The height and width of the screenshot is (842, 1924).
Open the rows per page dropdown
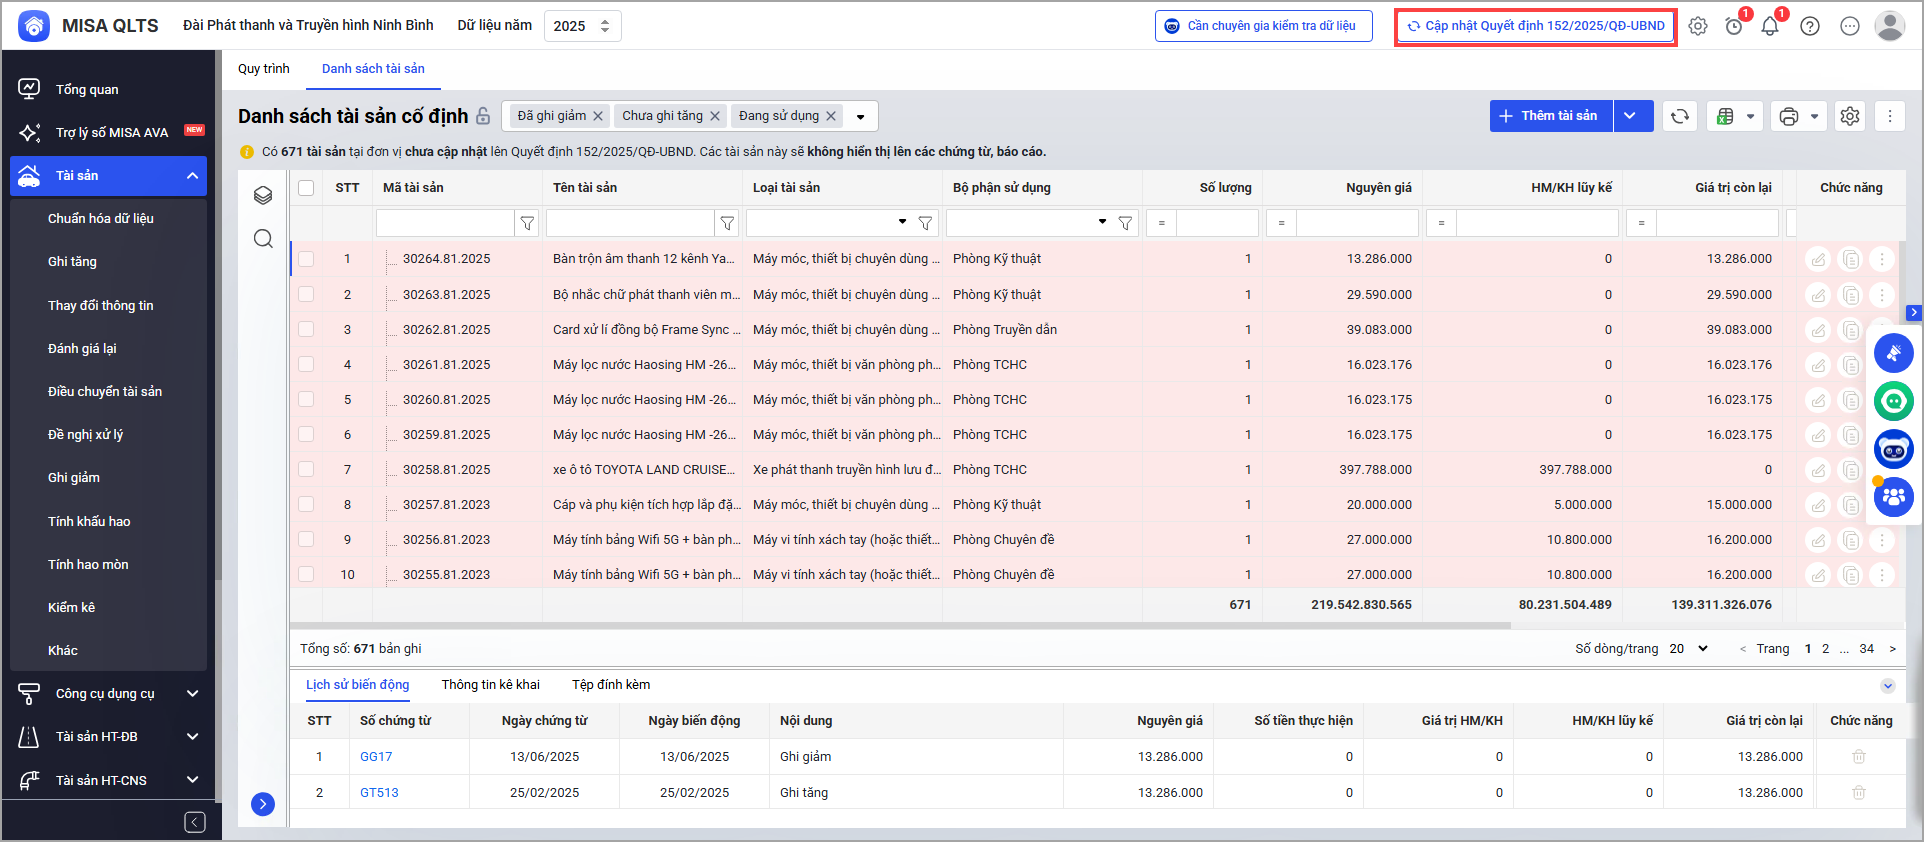(1689, 649)
